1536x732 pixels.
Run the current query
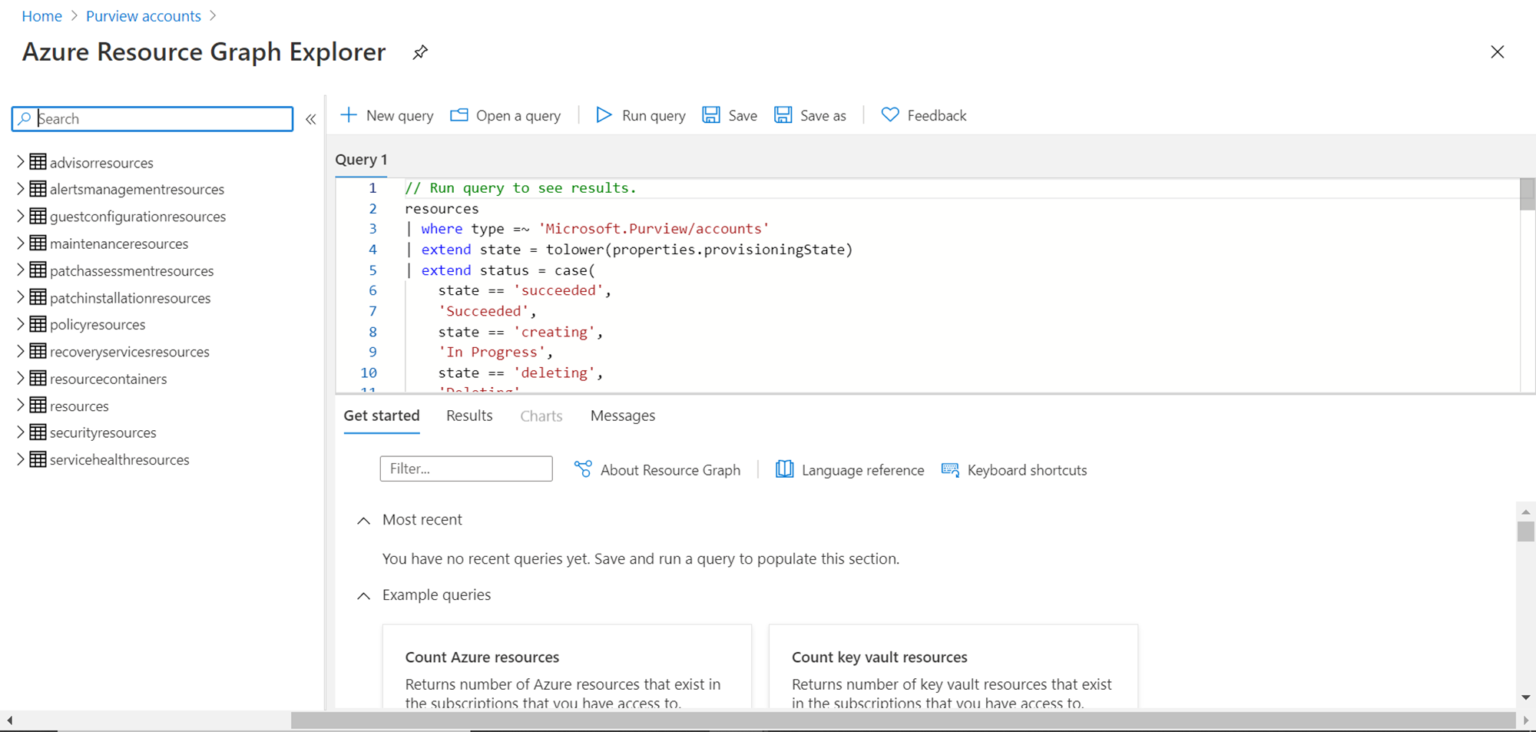point(639,115)
